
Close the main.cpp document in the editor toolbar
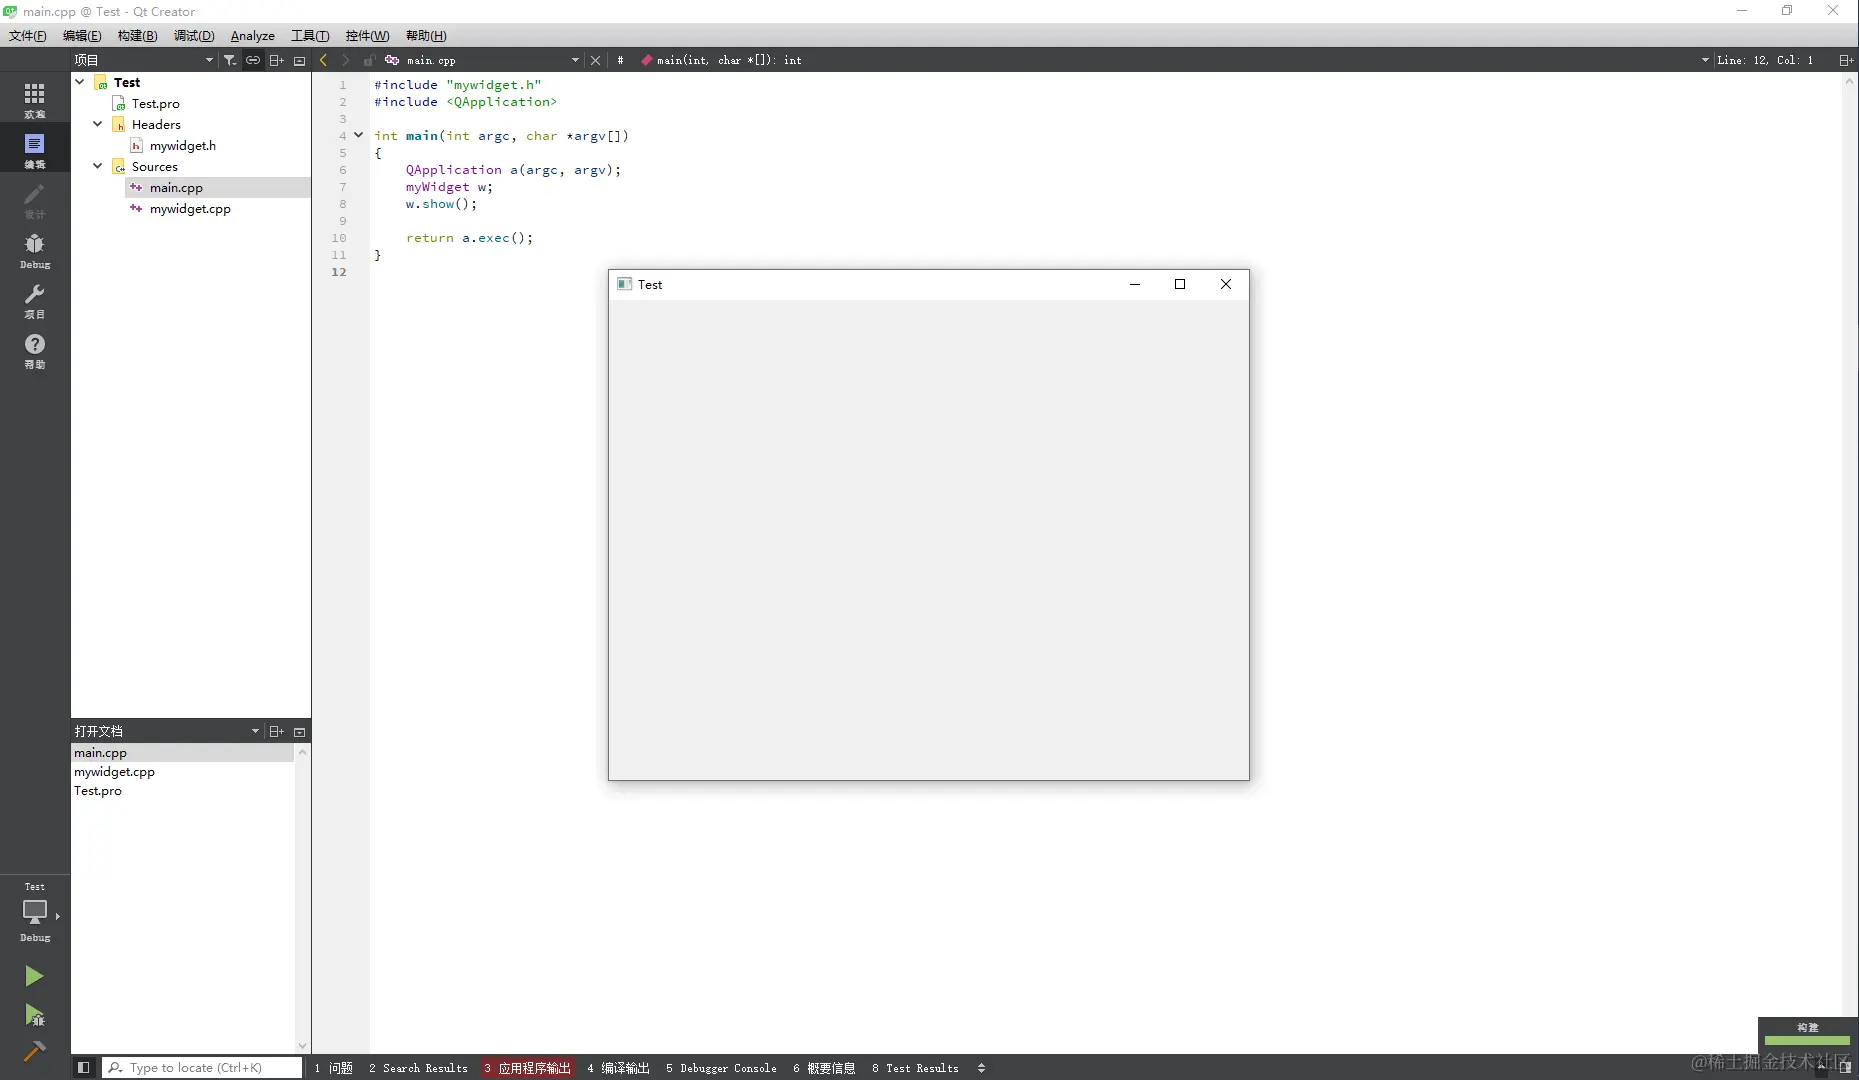(595, 60)
